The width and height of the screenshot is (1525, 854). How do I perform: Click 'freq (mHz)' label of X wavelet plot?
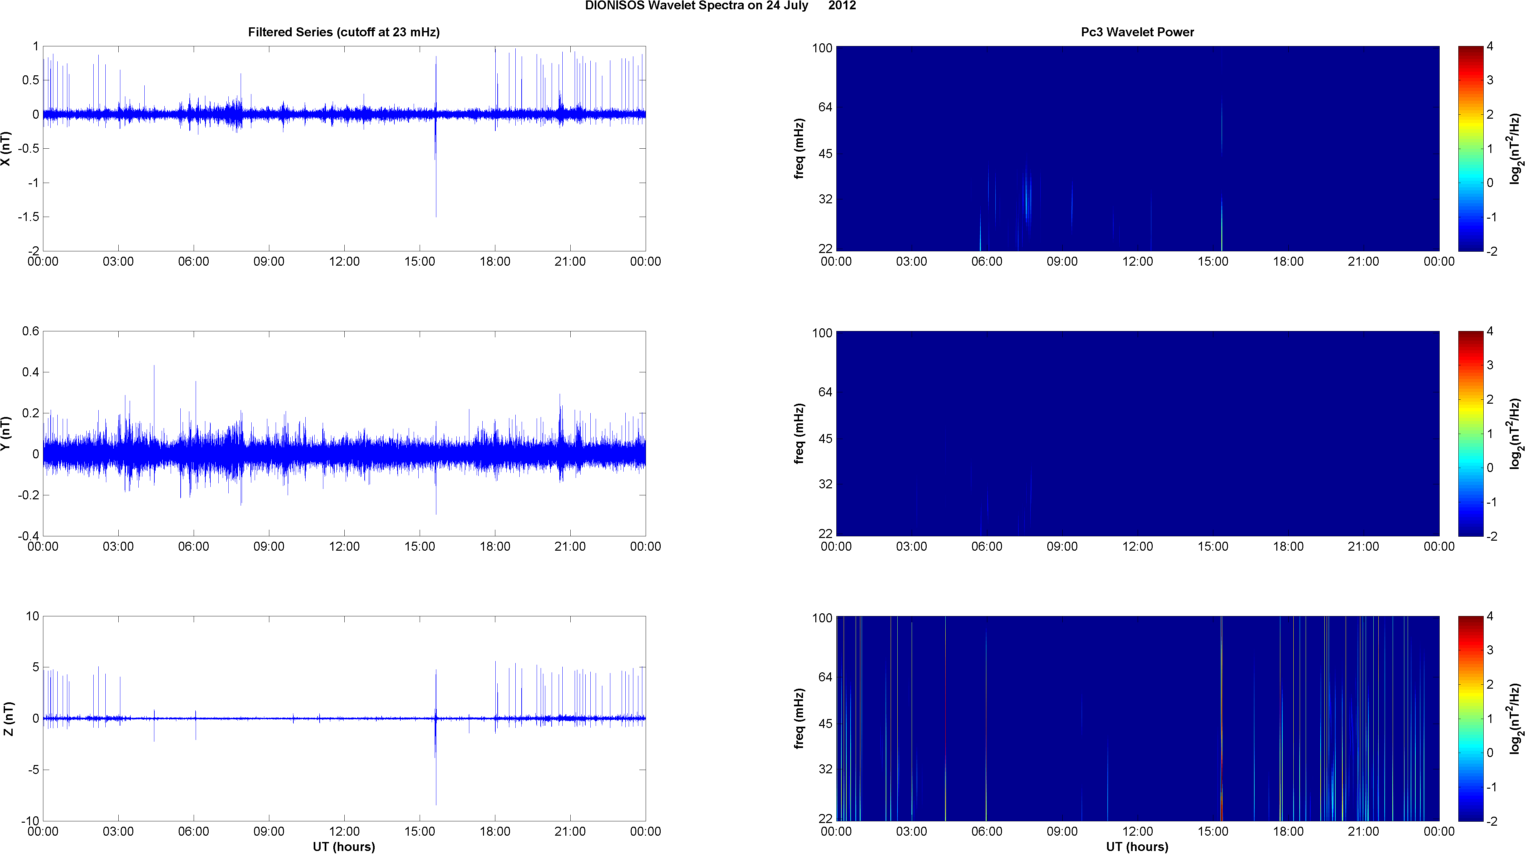pyautogui.click(x=799, y=149)
